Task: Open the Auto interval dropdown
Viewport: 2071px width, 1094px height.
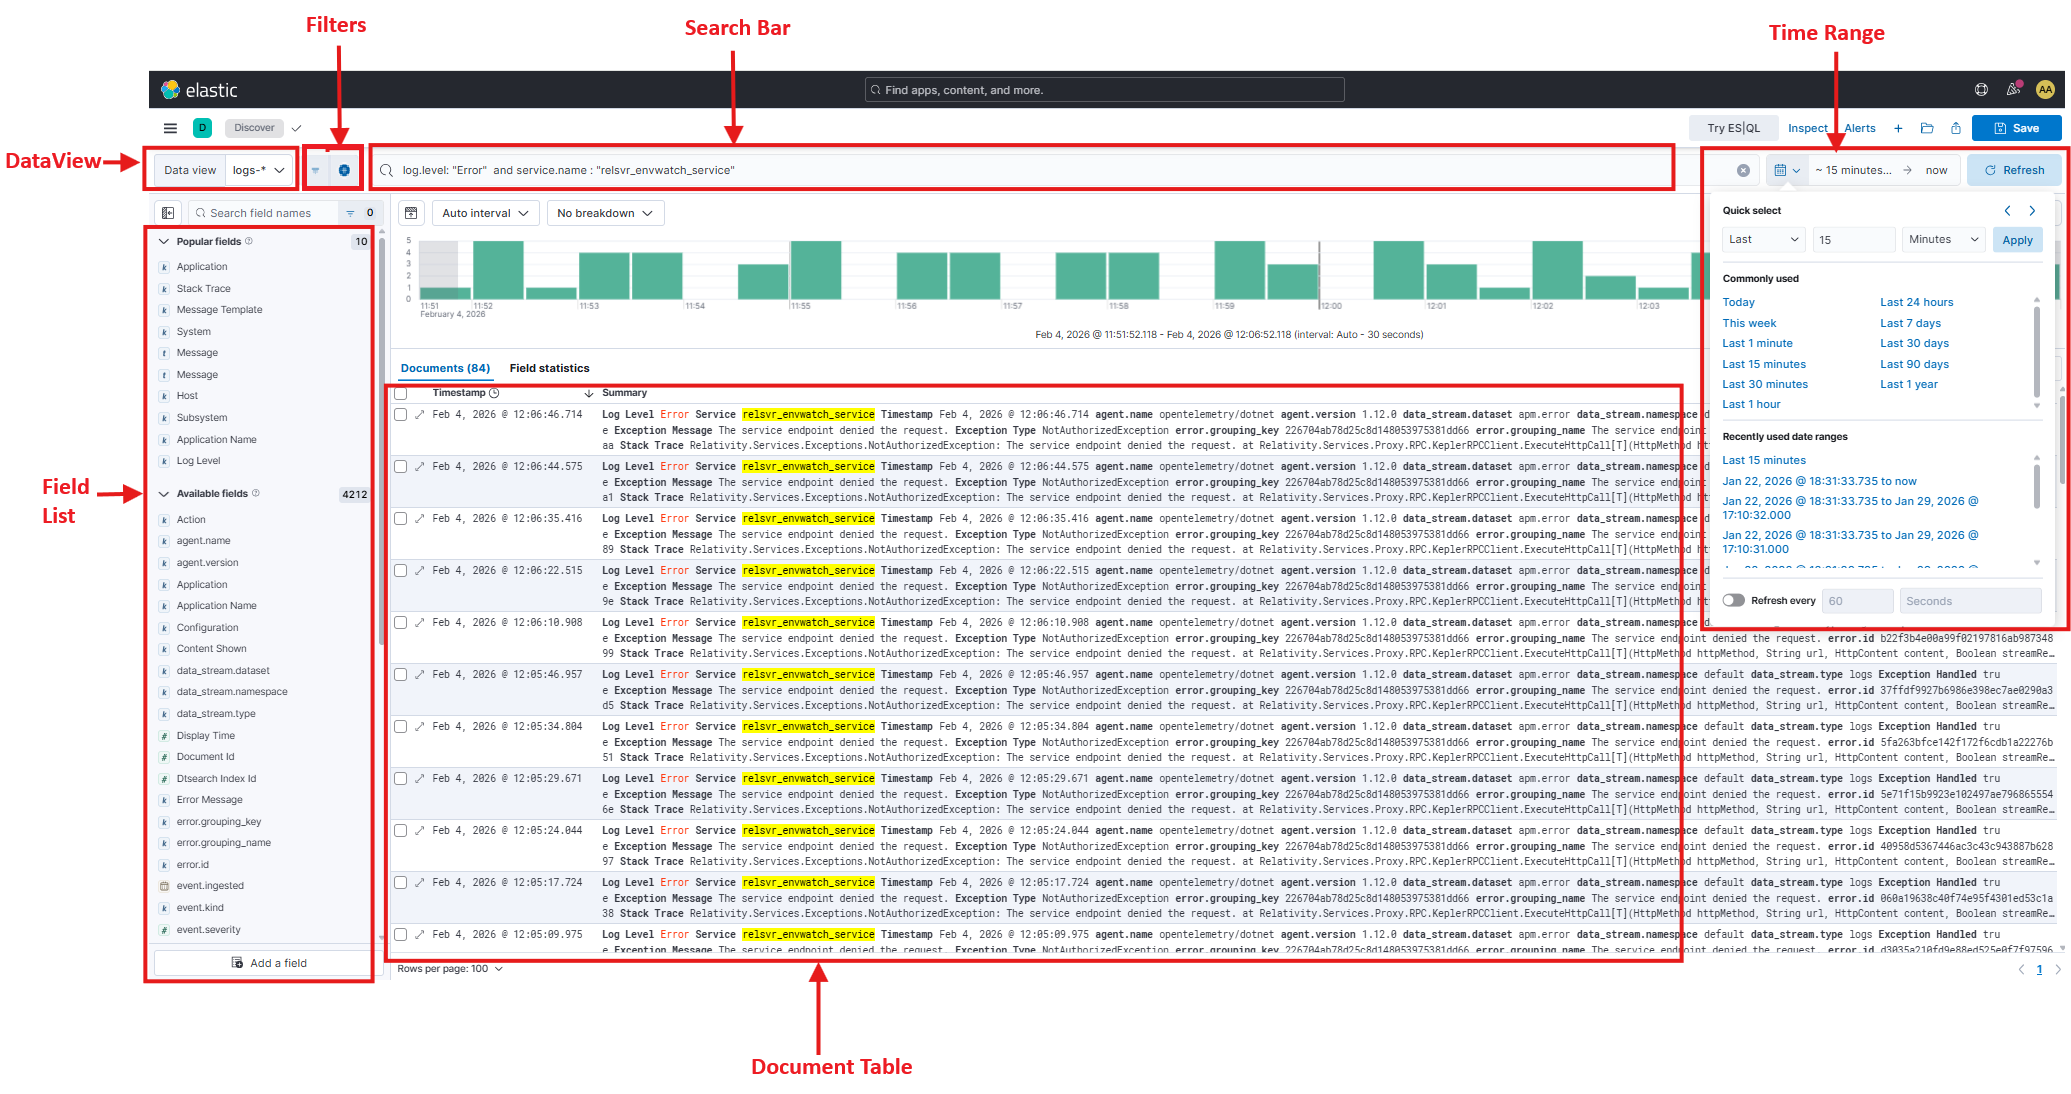Action: tap(485, 213)
